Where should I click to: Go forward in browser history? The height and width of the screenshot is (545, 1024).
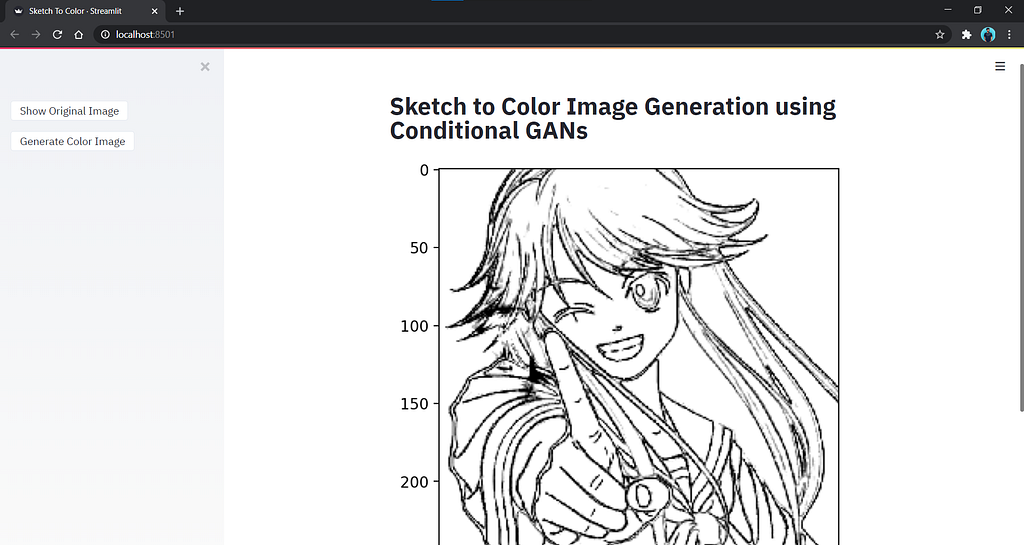click(36, 35)
